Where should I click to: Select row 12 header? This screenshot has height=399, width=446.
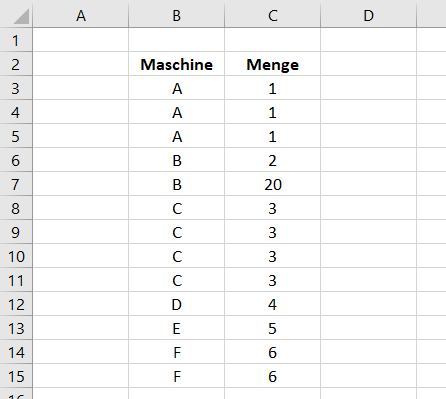[x=16, y=304]
